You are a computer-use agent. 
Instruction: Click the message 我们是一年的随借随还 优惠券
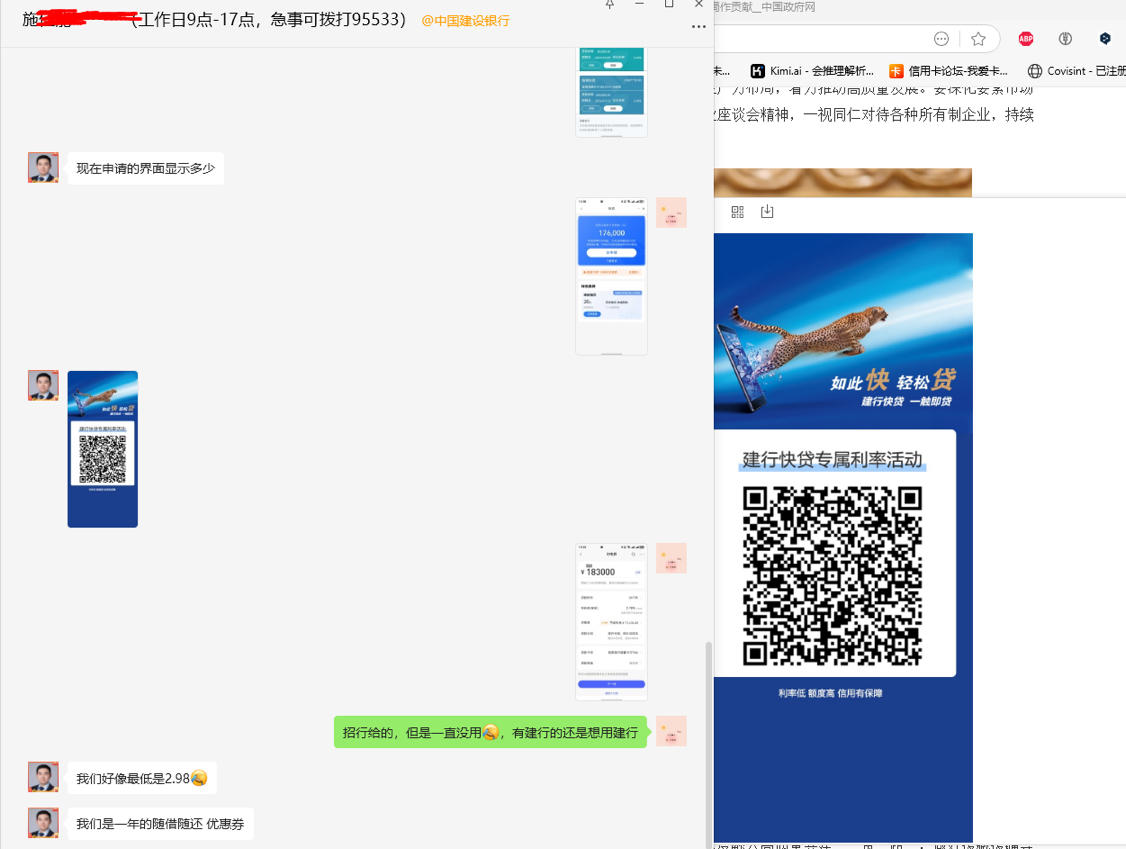tap(161, 823)
